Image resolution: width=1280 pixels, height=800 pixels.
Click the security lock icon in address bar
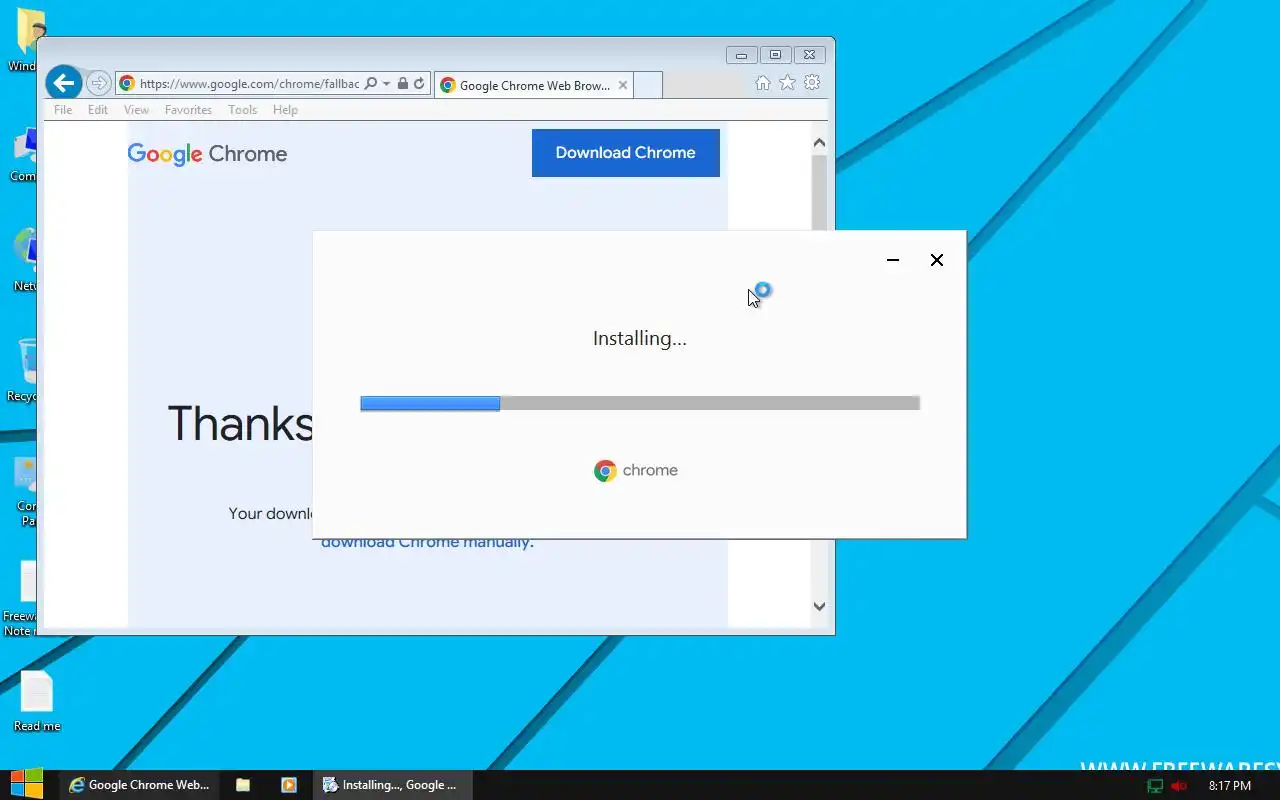(x=402, y=84)
